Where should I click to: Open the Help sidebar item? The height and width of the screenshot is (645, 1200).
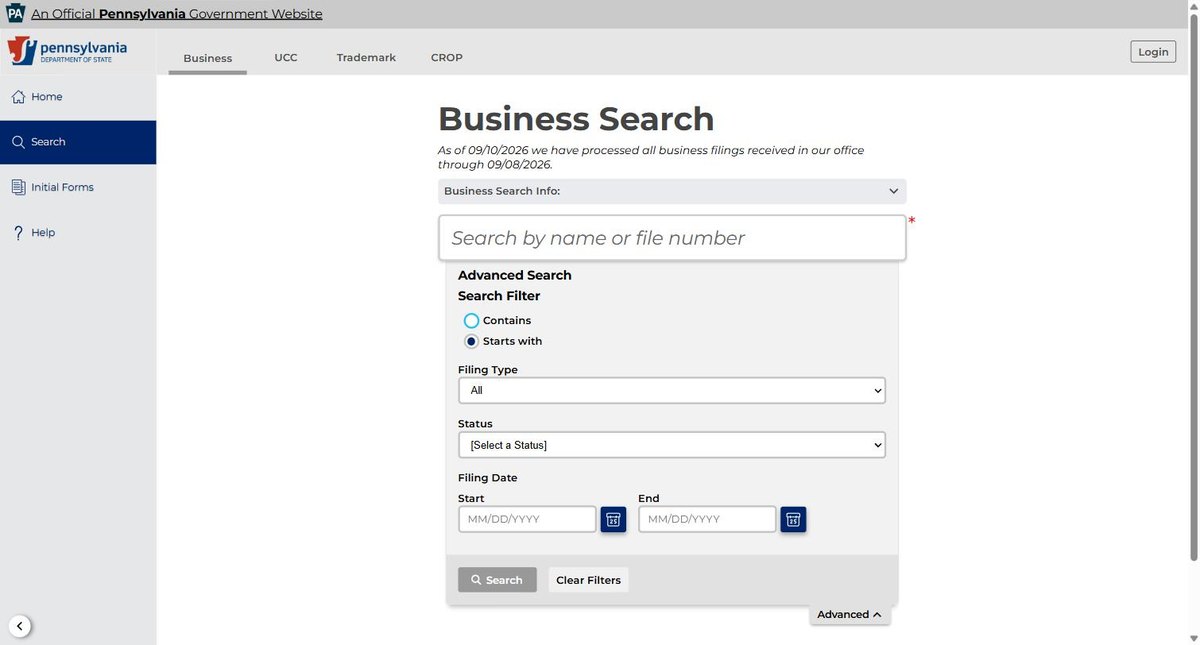coord(78,232)
